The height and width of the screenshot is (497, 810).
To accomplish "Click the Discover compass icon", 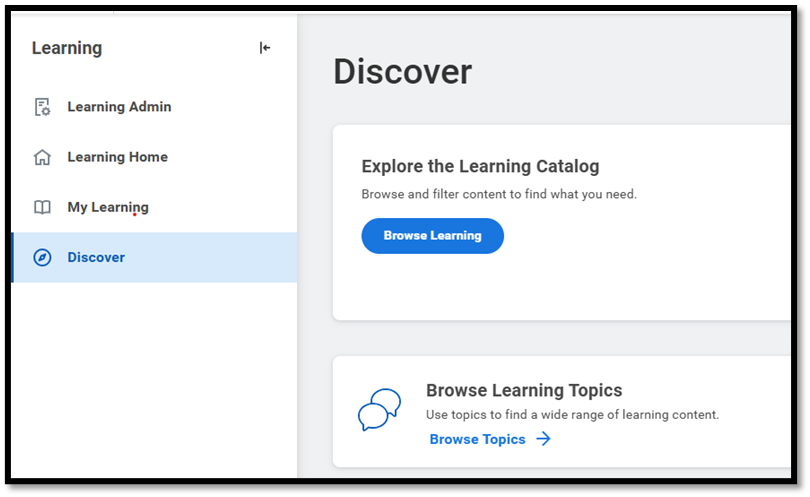I will [42, 257].
